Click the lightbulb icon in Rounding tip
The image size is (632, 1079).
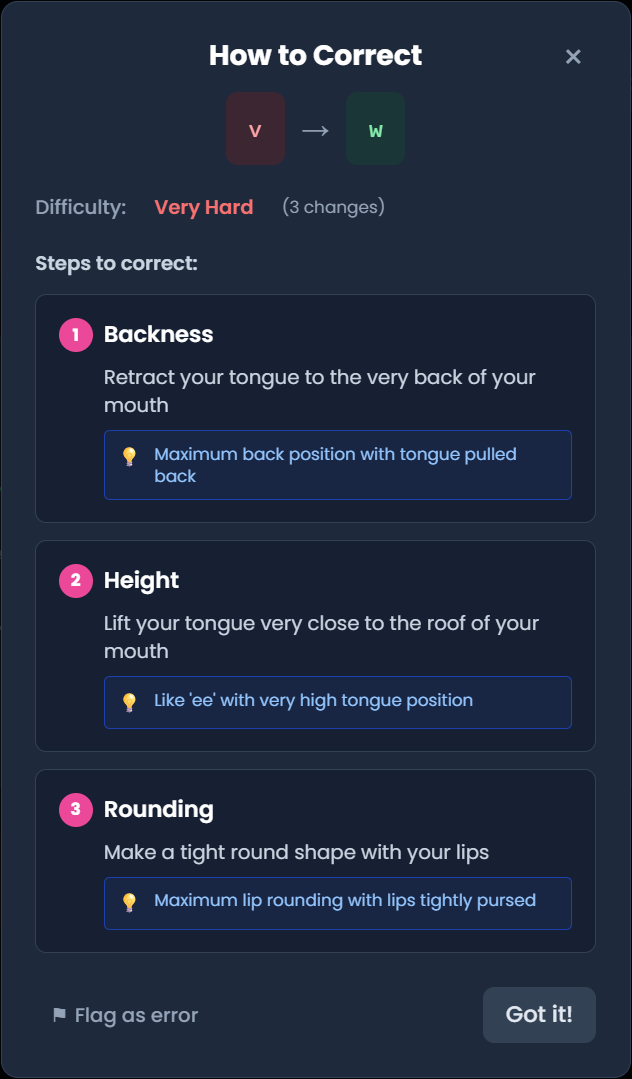[129, 902]
